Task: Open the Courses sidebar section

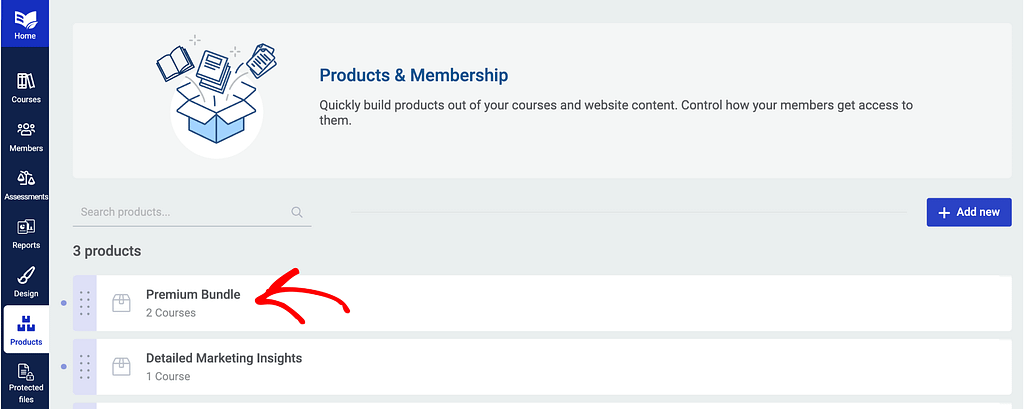Action: point(25,88)
